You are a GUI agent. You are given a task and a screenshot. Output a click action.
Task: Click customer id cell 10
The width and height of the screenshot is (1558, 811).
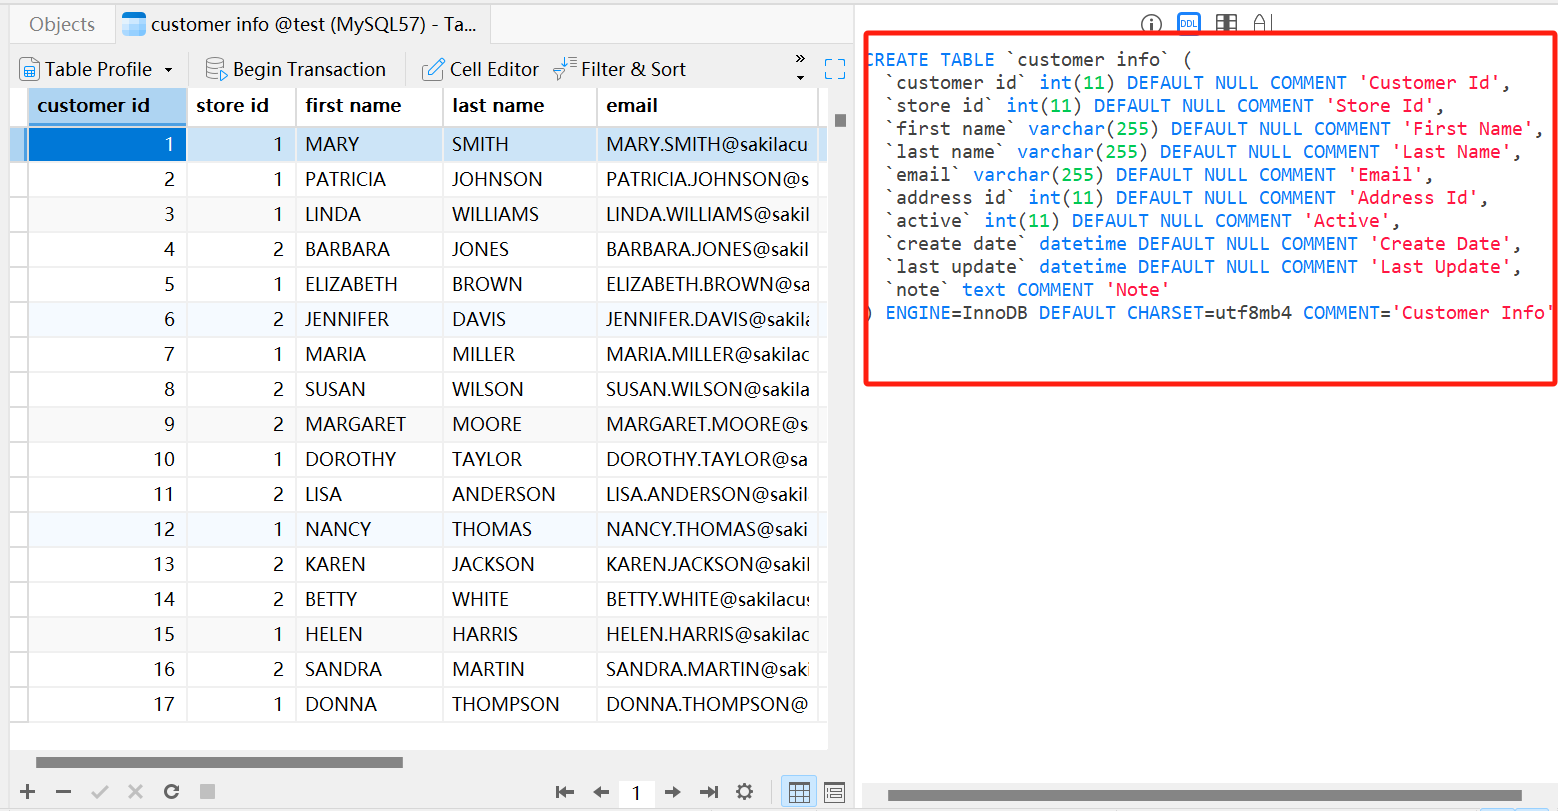pos(107,459)
